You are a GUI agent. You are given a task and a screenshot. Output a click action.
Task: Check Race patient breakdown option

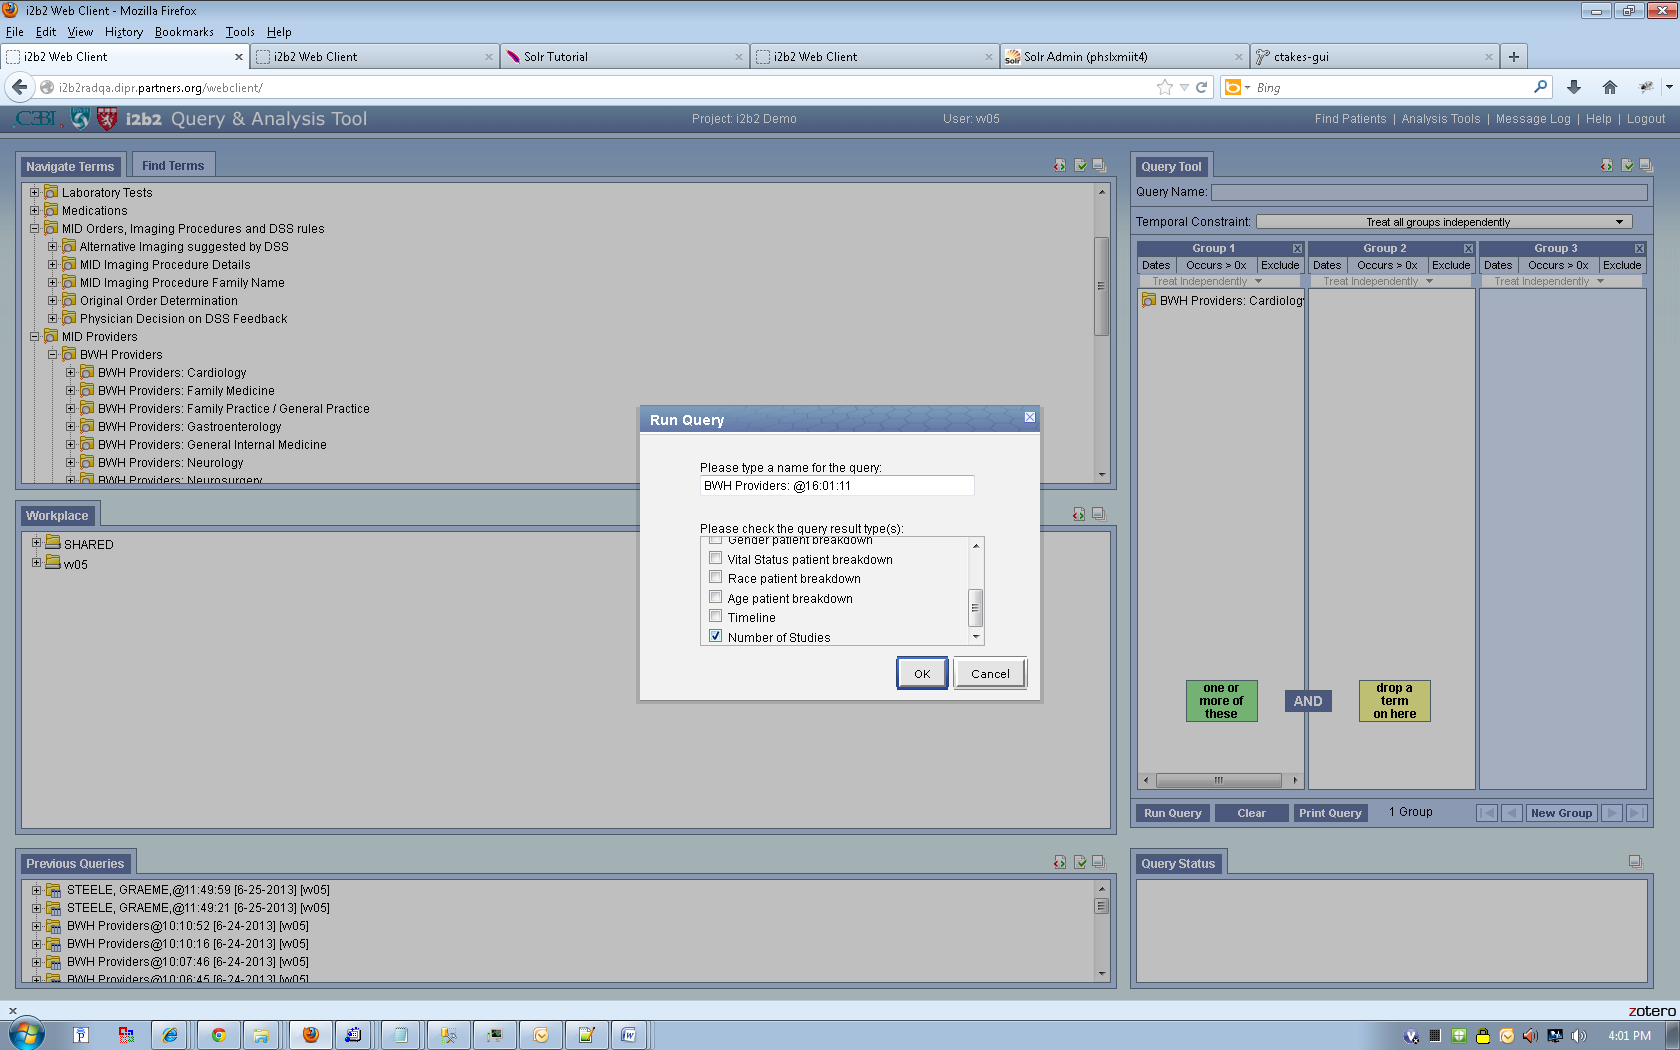[715, 577]
